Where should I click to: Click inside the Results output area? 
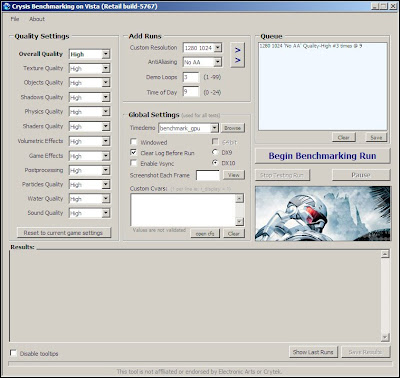click(x=195, y=296)
